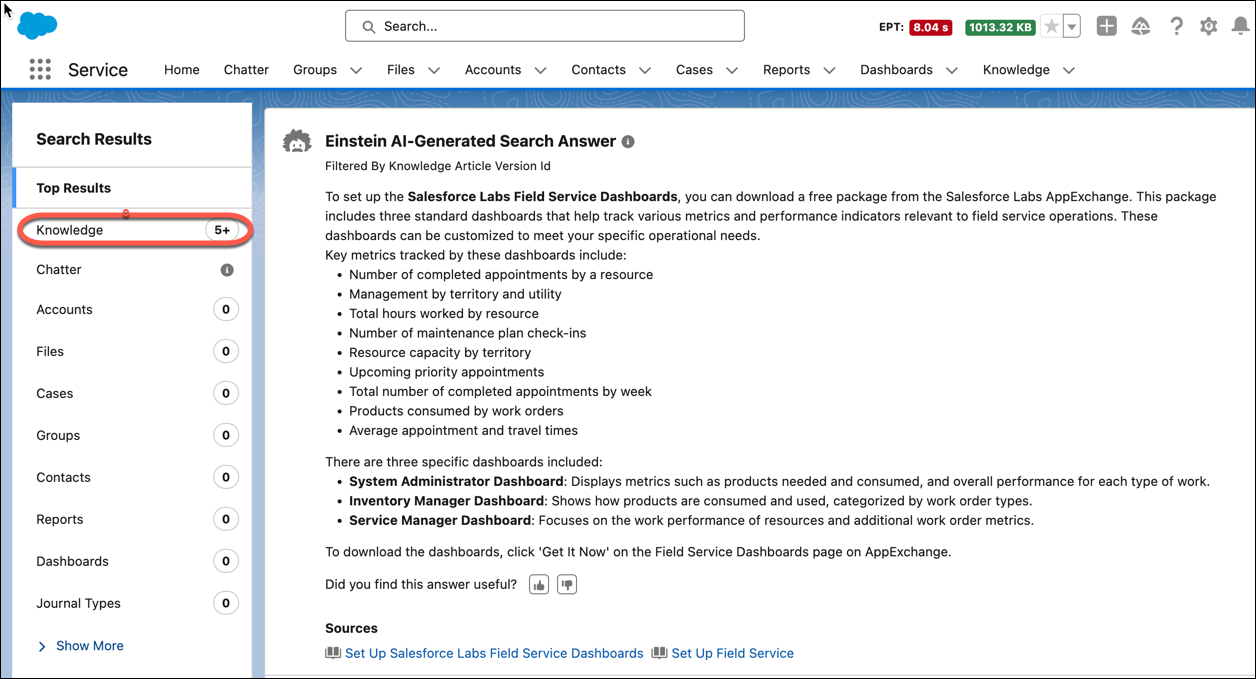
Task: Click the help question mark icon
Action: coord(1176,27)
